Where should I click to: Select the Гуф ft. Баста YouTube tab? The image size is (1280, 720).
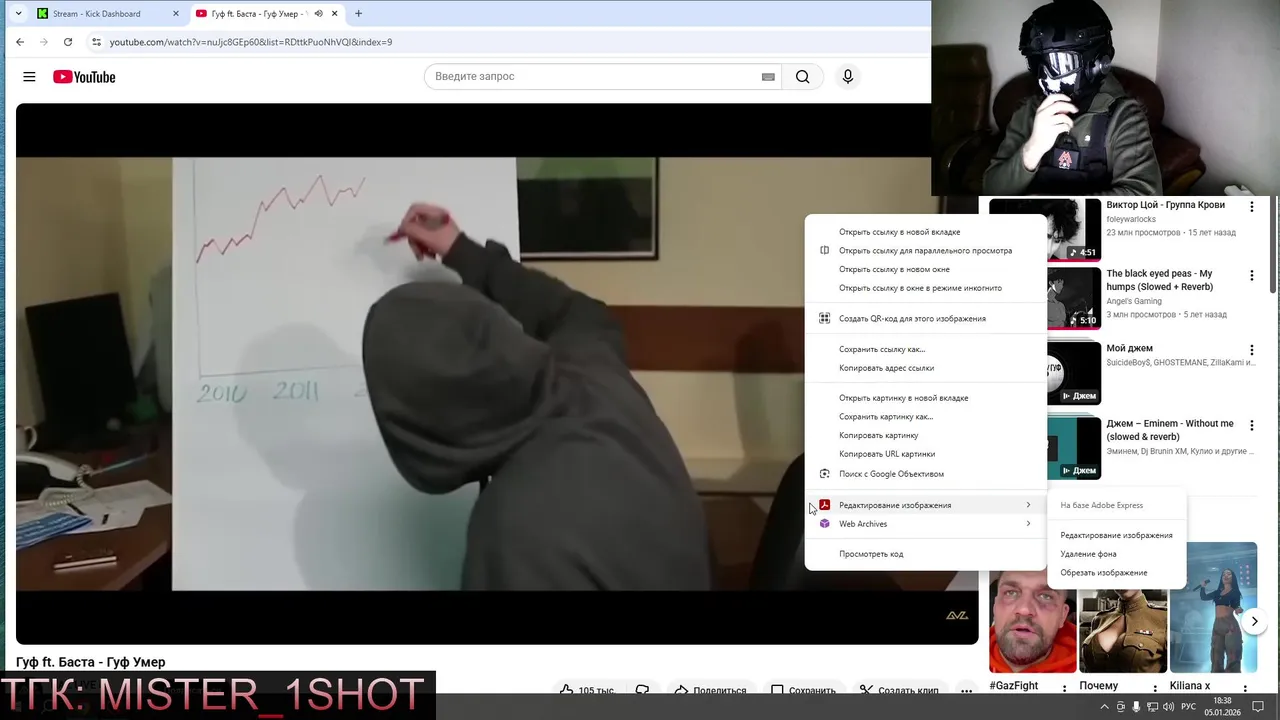(x=267, y=14)
